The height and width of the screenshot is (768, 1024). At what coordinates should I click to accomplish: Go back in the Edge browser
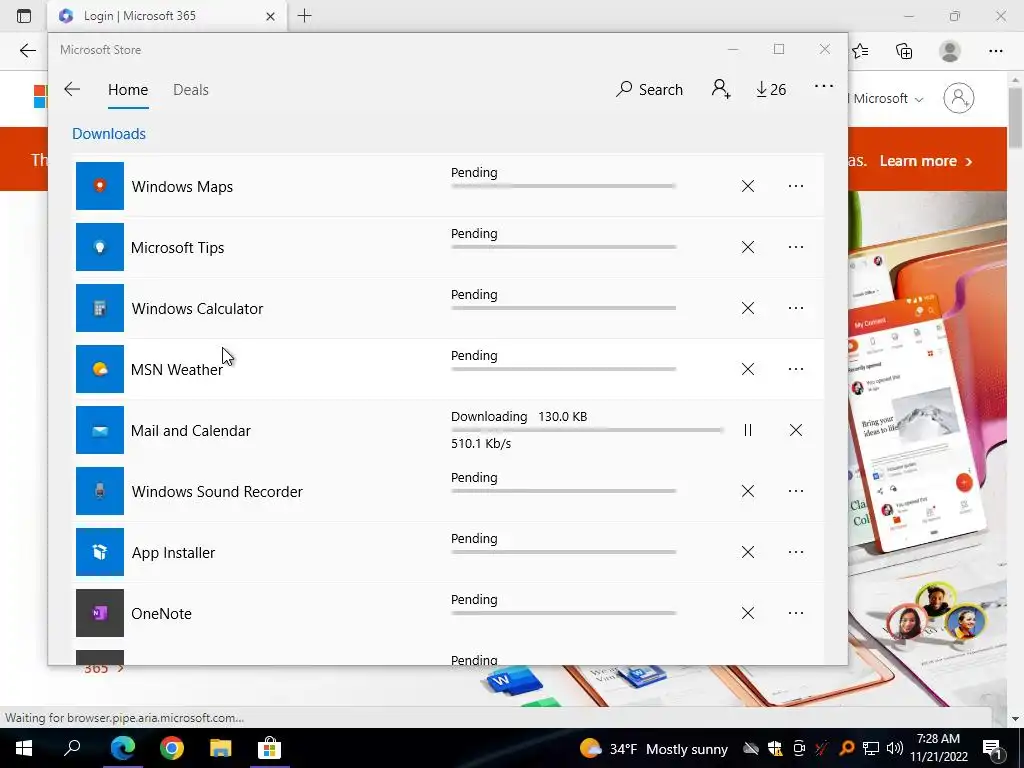(27, 51)
